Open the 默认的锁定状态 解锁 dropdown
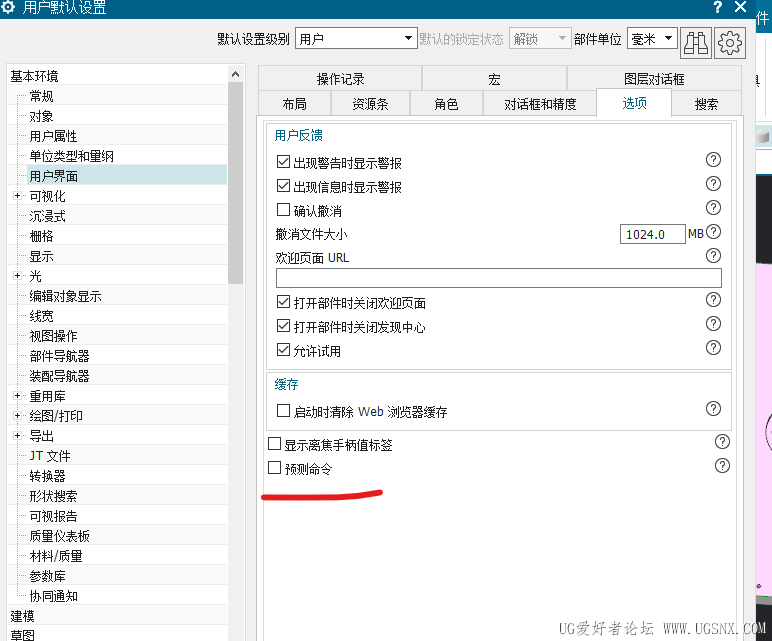 tap(540, 38)
